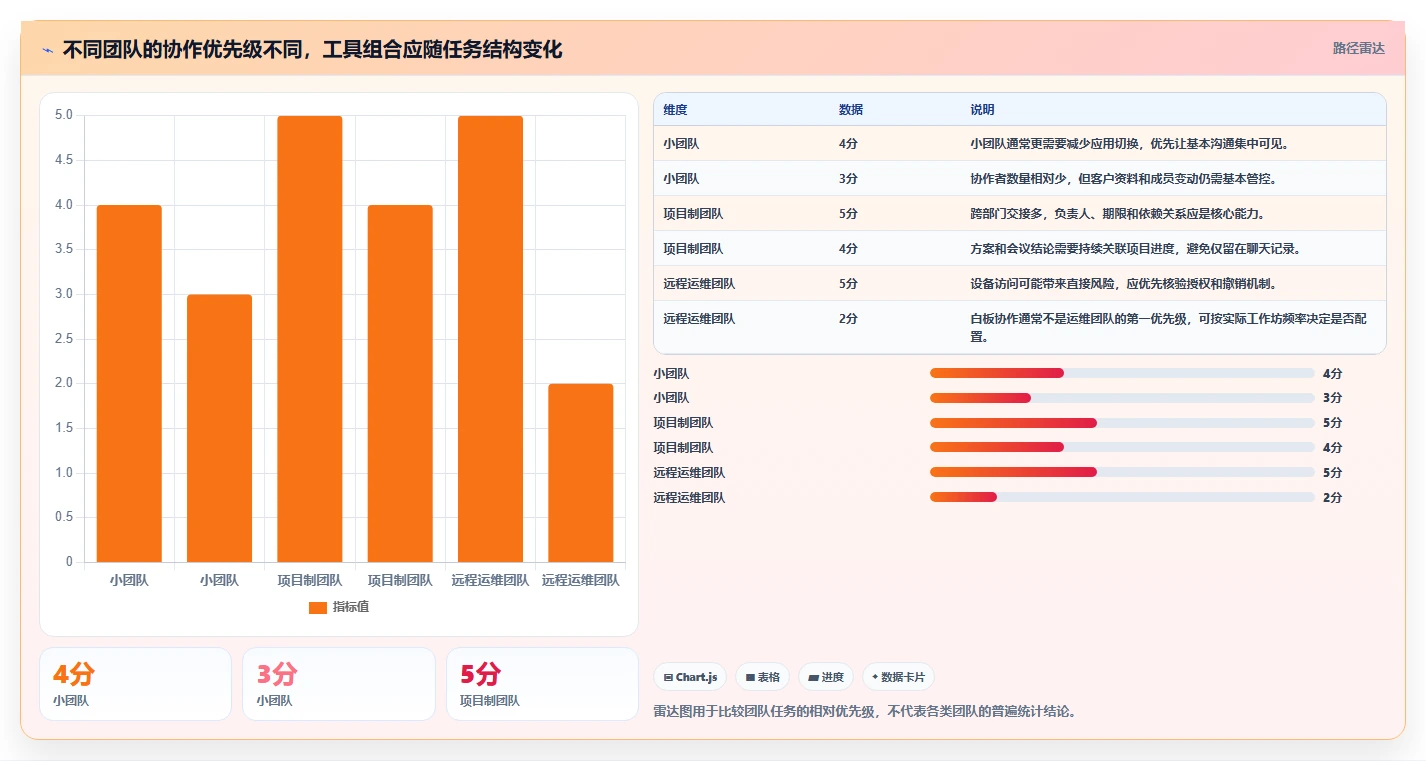
Task: Select the cell 白板协作通常不是运维团队的第一优先级
Action: [x=1168, y=327]
